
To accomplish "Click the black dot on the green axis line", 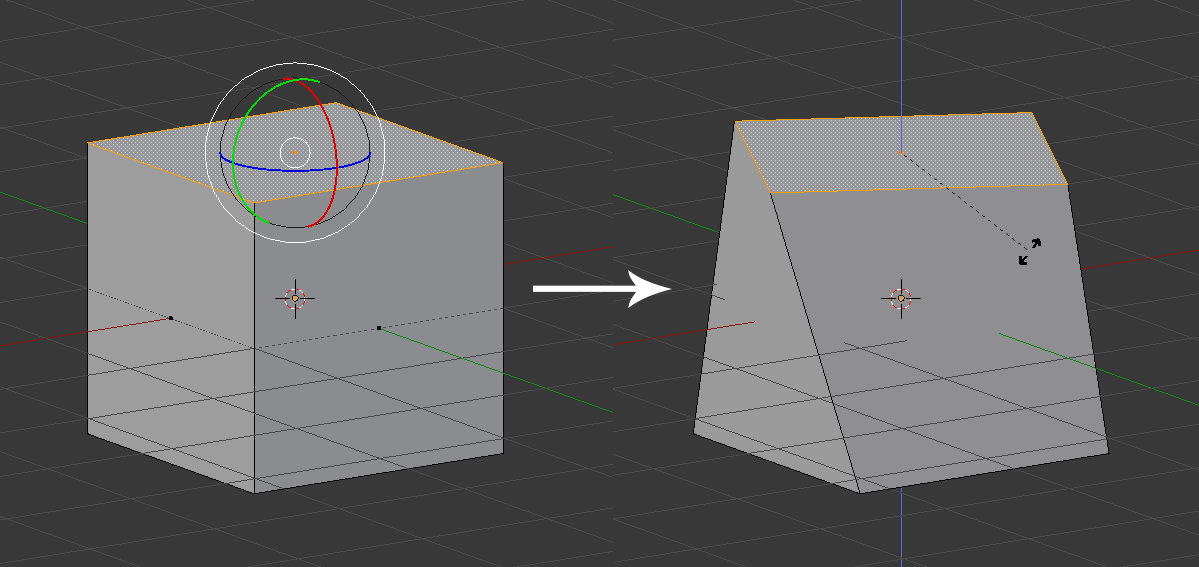I will tap(379, 327).
